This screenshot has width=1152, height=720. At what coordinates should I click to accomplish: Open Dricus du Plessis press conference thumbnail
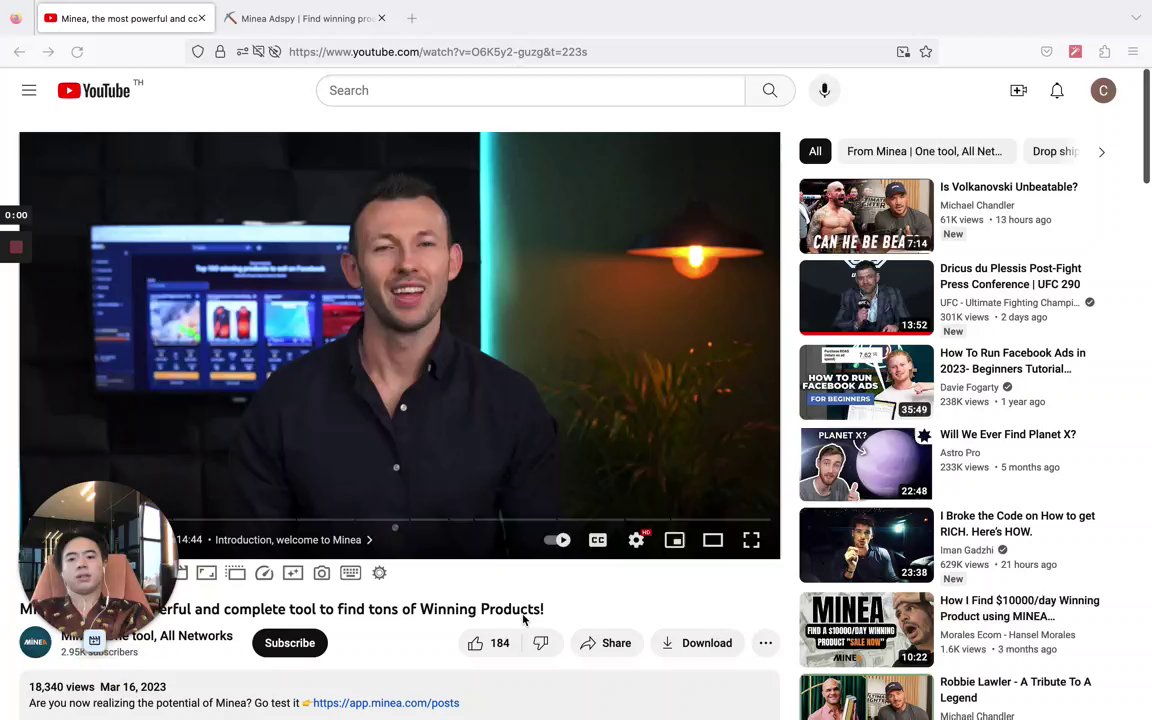click(866, 298)
